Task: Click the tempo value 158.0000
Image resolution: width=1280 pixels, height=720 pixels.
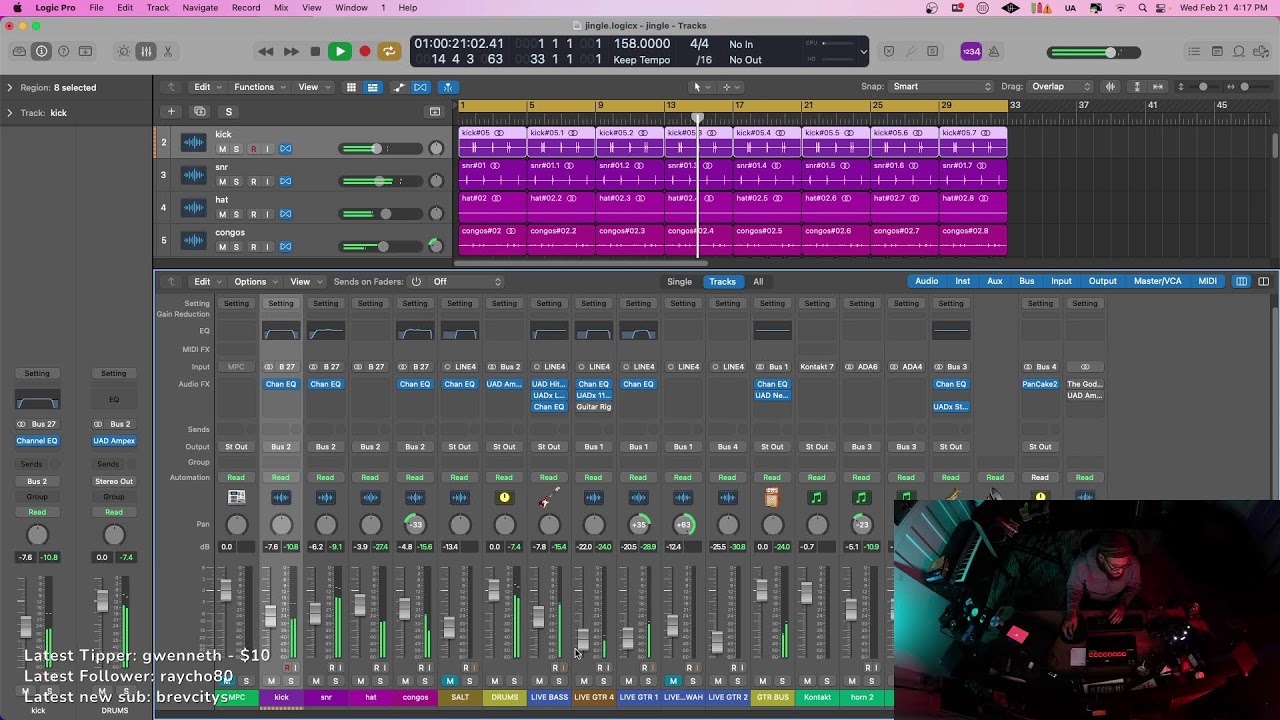Action: 641,44
